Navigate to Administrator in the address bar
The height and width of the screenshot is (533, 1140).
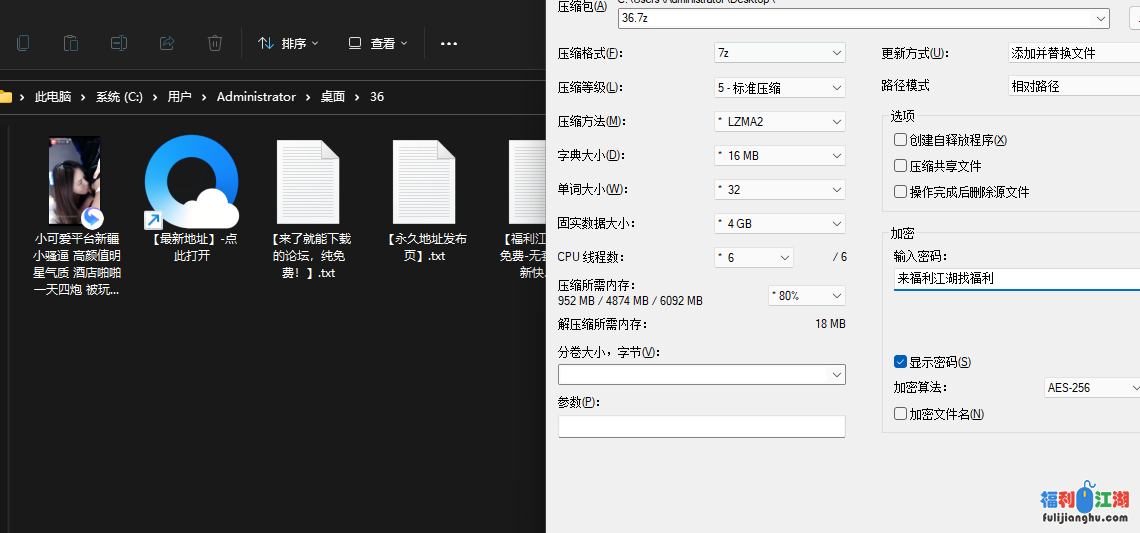tap(256, 97)
